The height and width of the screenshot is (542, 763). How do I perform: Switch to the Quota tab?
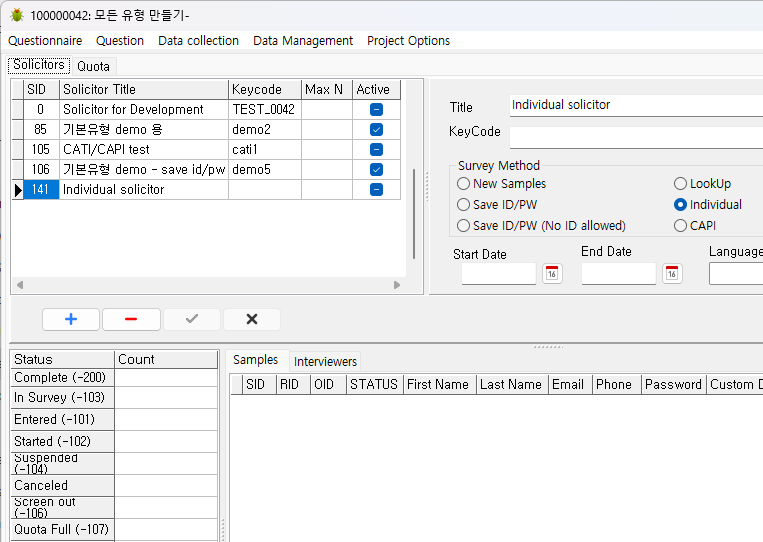(93, 66)
